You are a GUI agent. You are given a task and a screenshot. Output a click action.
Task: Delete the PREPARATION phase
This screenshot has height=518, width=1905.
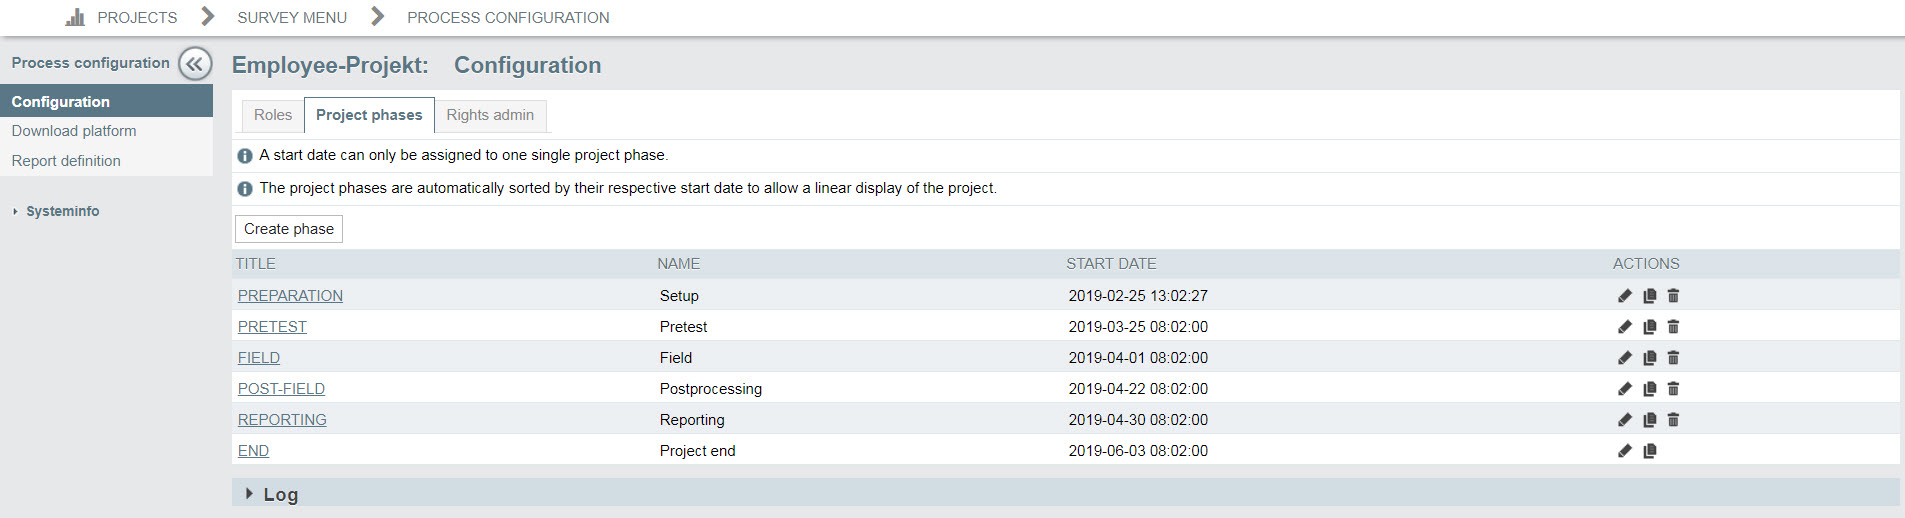pyautogui.click(x=1673, y=296)
